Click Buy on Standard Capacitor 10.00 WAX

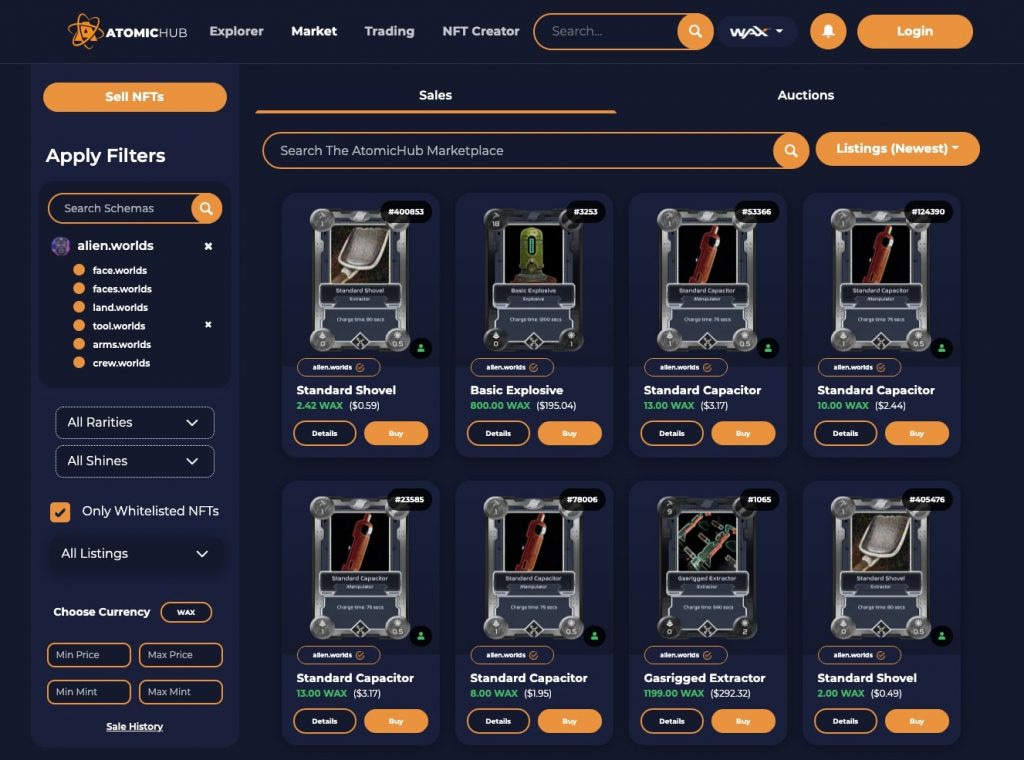tap(917, 434)
